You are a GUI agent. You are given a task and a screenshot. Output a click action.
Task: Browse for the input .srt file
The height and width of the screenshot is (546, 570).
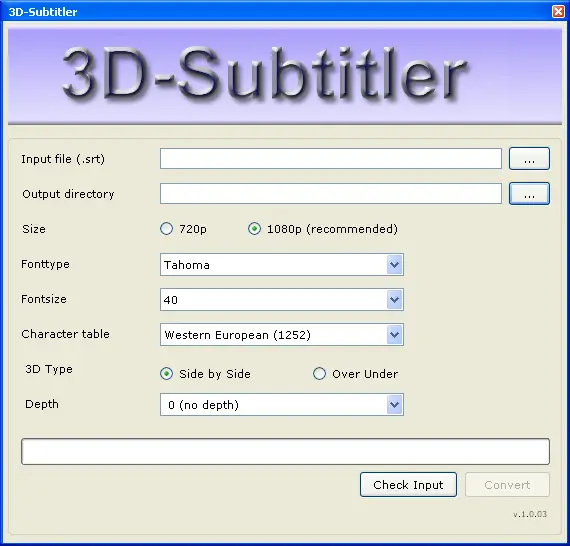point(529,158)
